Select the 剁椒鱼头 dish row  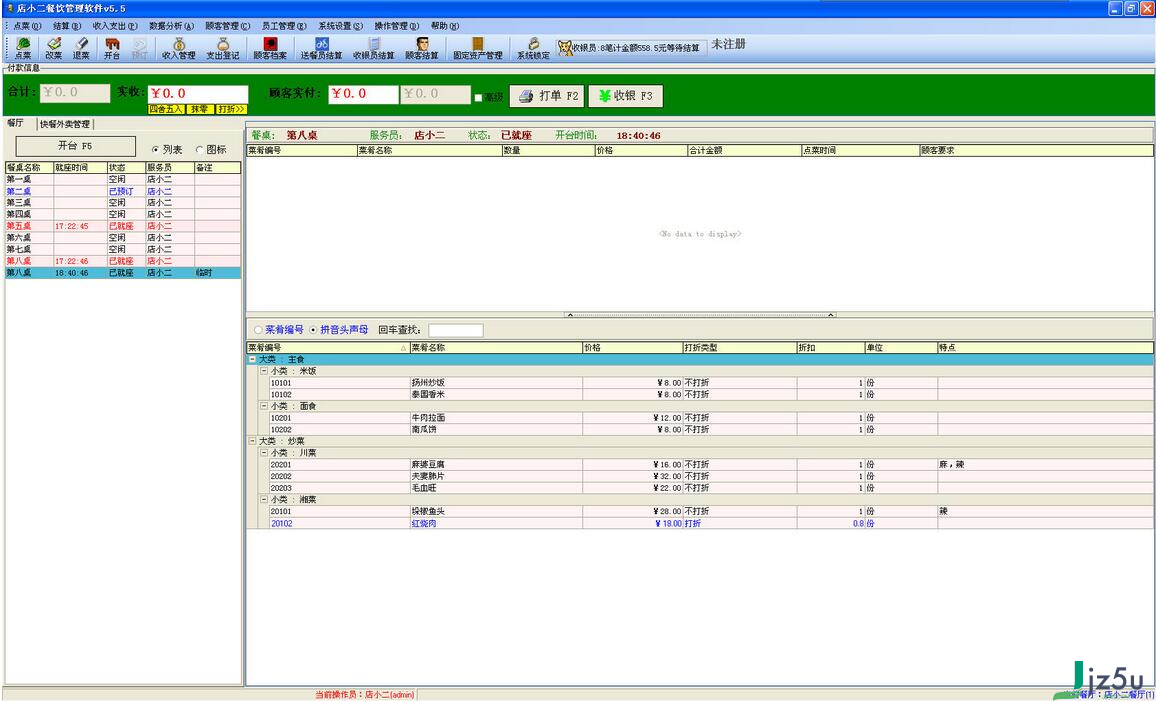711,512
